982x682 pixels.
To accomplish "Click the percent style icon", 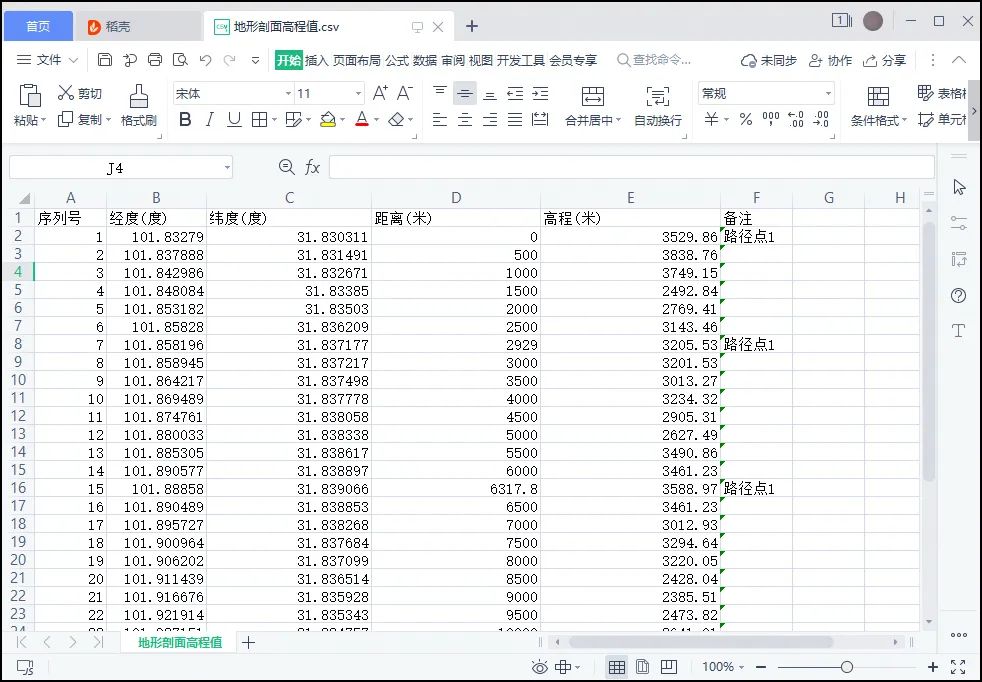I will (x=745, y=119).
